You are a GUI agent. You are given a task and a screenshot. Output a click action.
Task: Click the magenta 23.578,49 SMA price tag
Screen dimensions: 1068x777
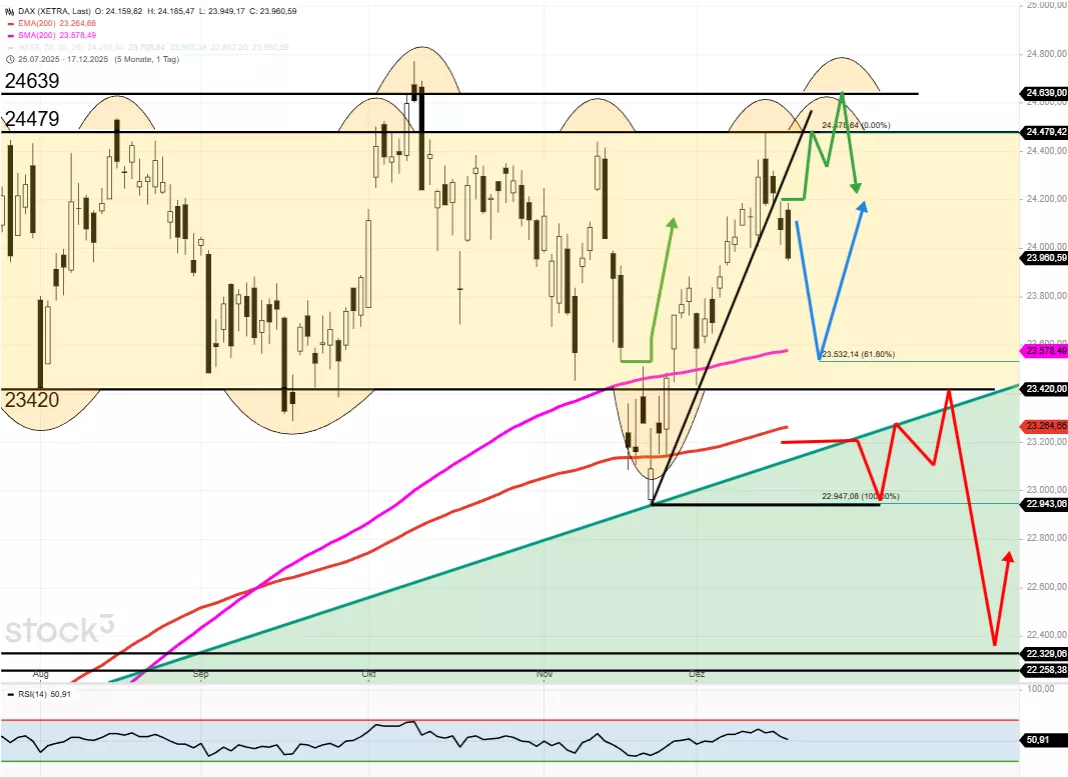(x=1046, y=351)
